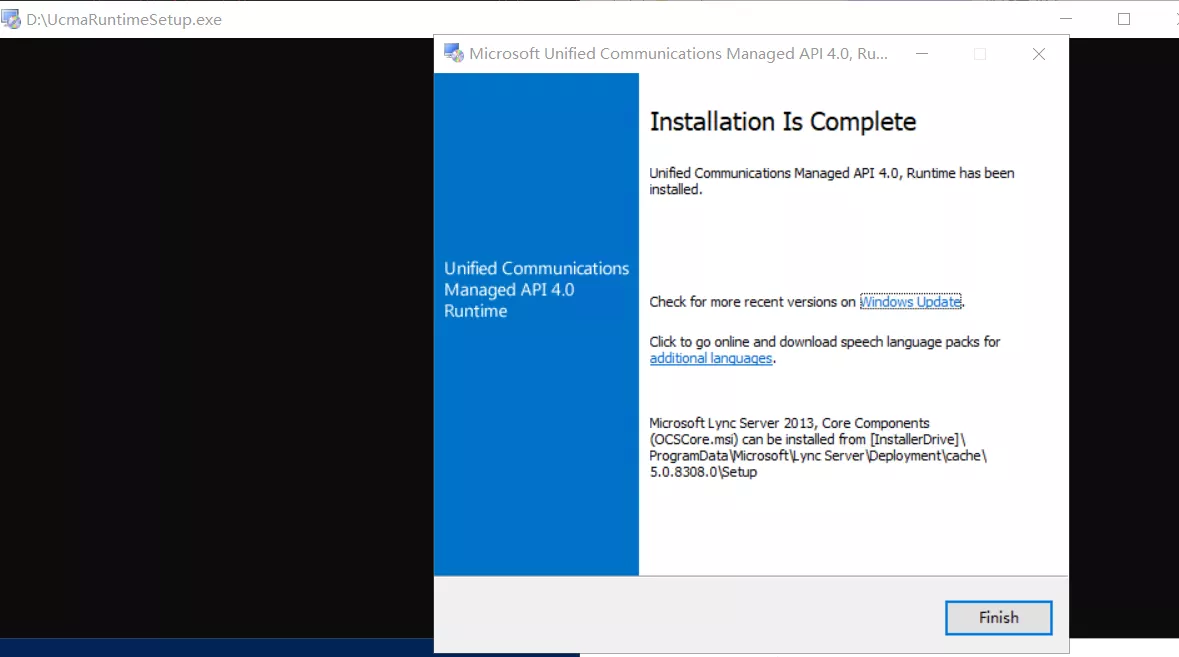Maximize the UcmaRuntimeSetup.exe console window
Viewport: 1179px width, 657px height.
[1123, 19]
